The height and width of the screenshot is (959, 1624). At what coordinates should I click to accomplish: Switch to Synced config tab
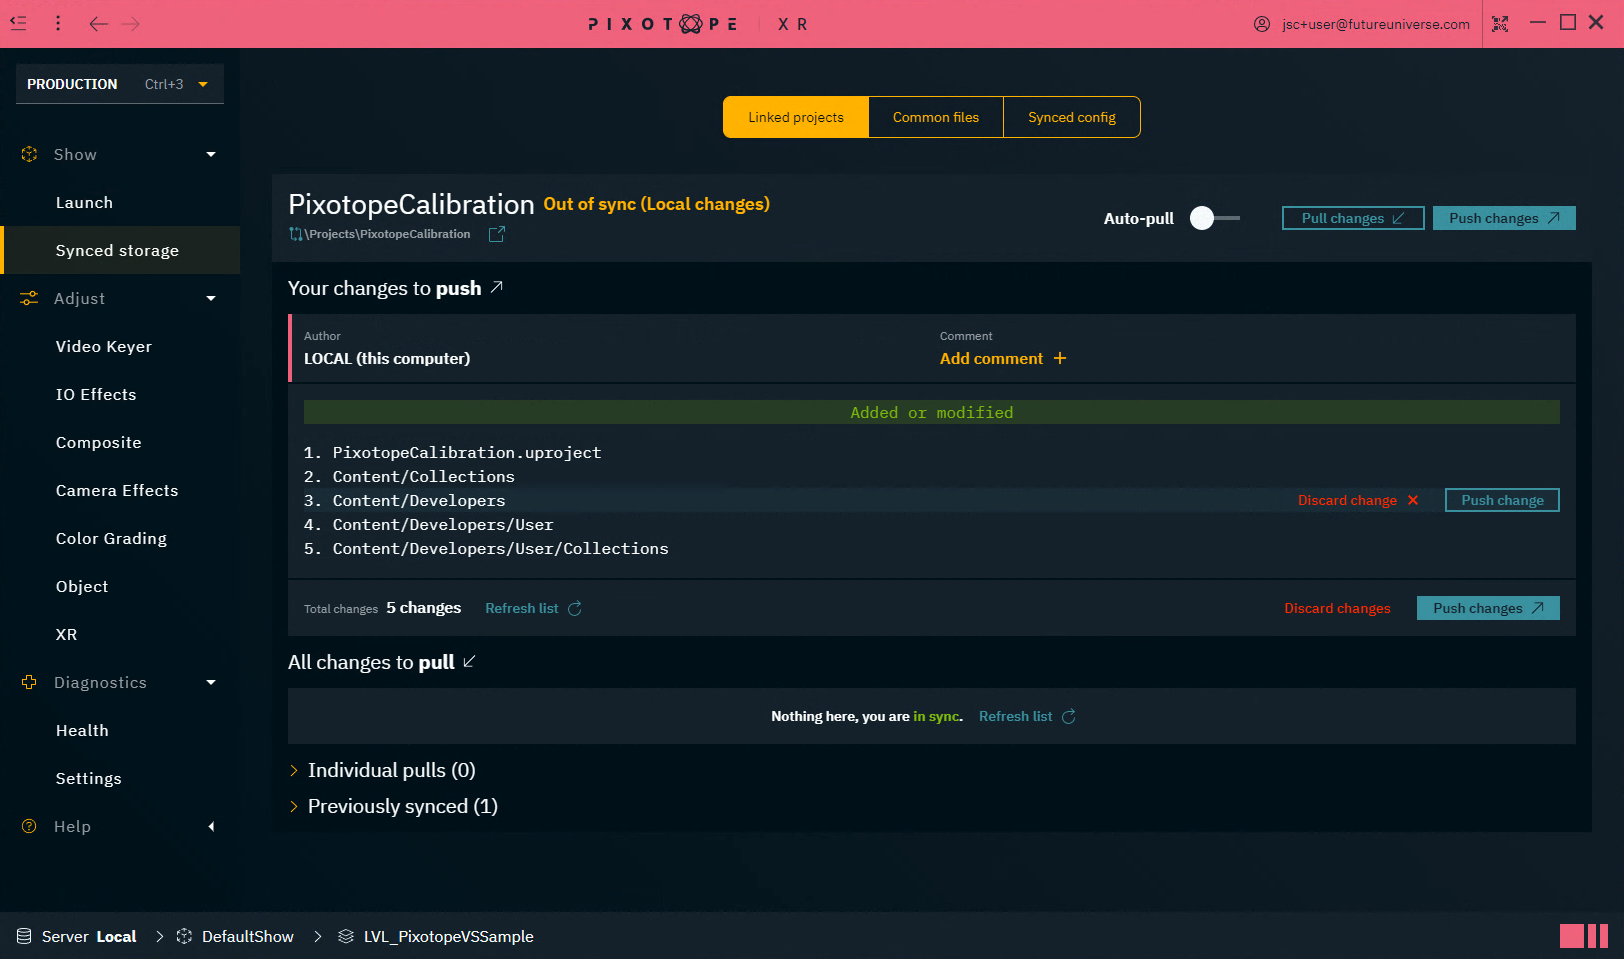point(1072,117)
